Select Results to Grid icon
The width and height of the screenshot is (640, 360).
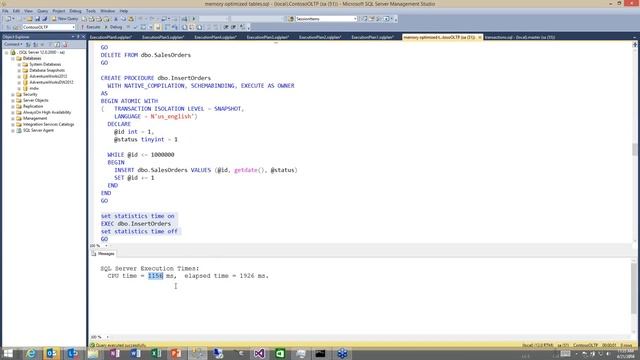click(192, 27)
